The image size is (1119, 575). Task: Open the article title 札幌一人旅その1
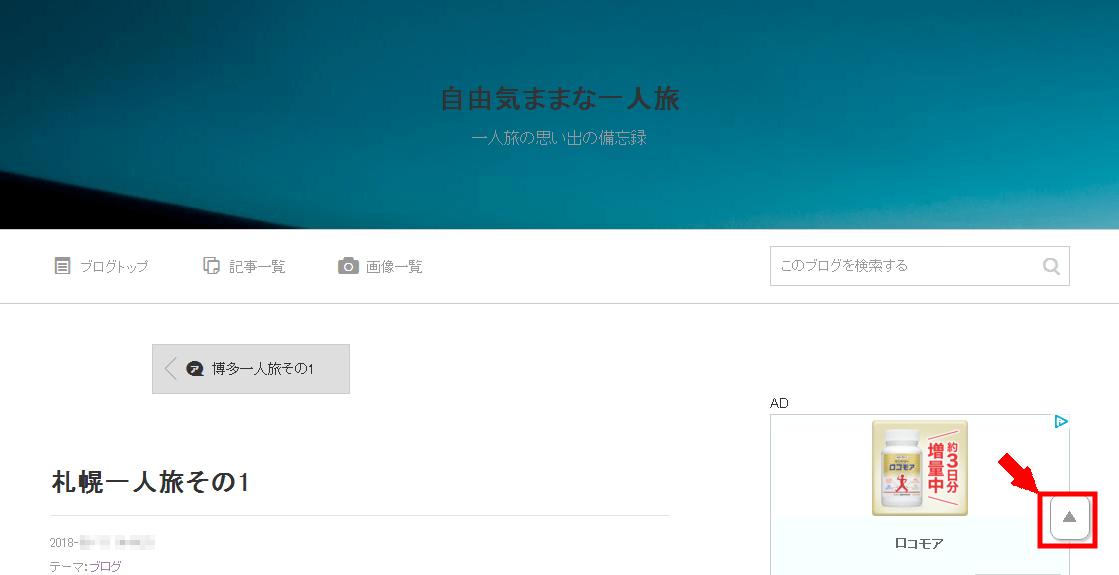149,482
